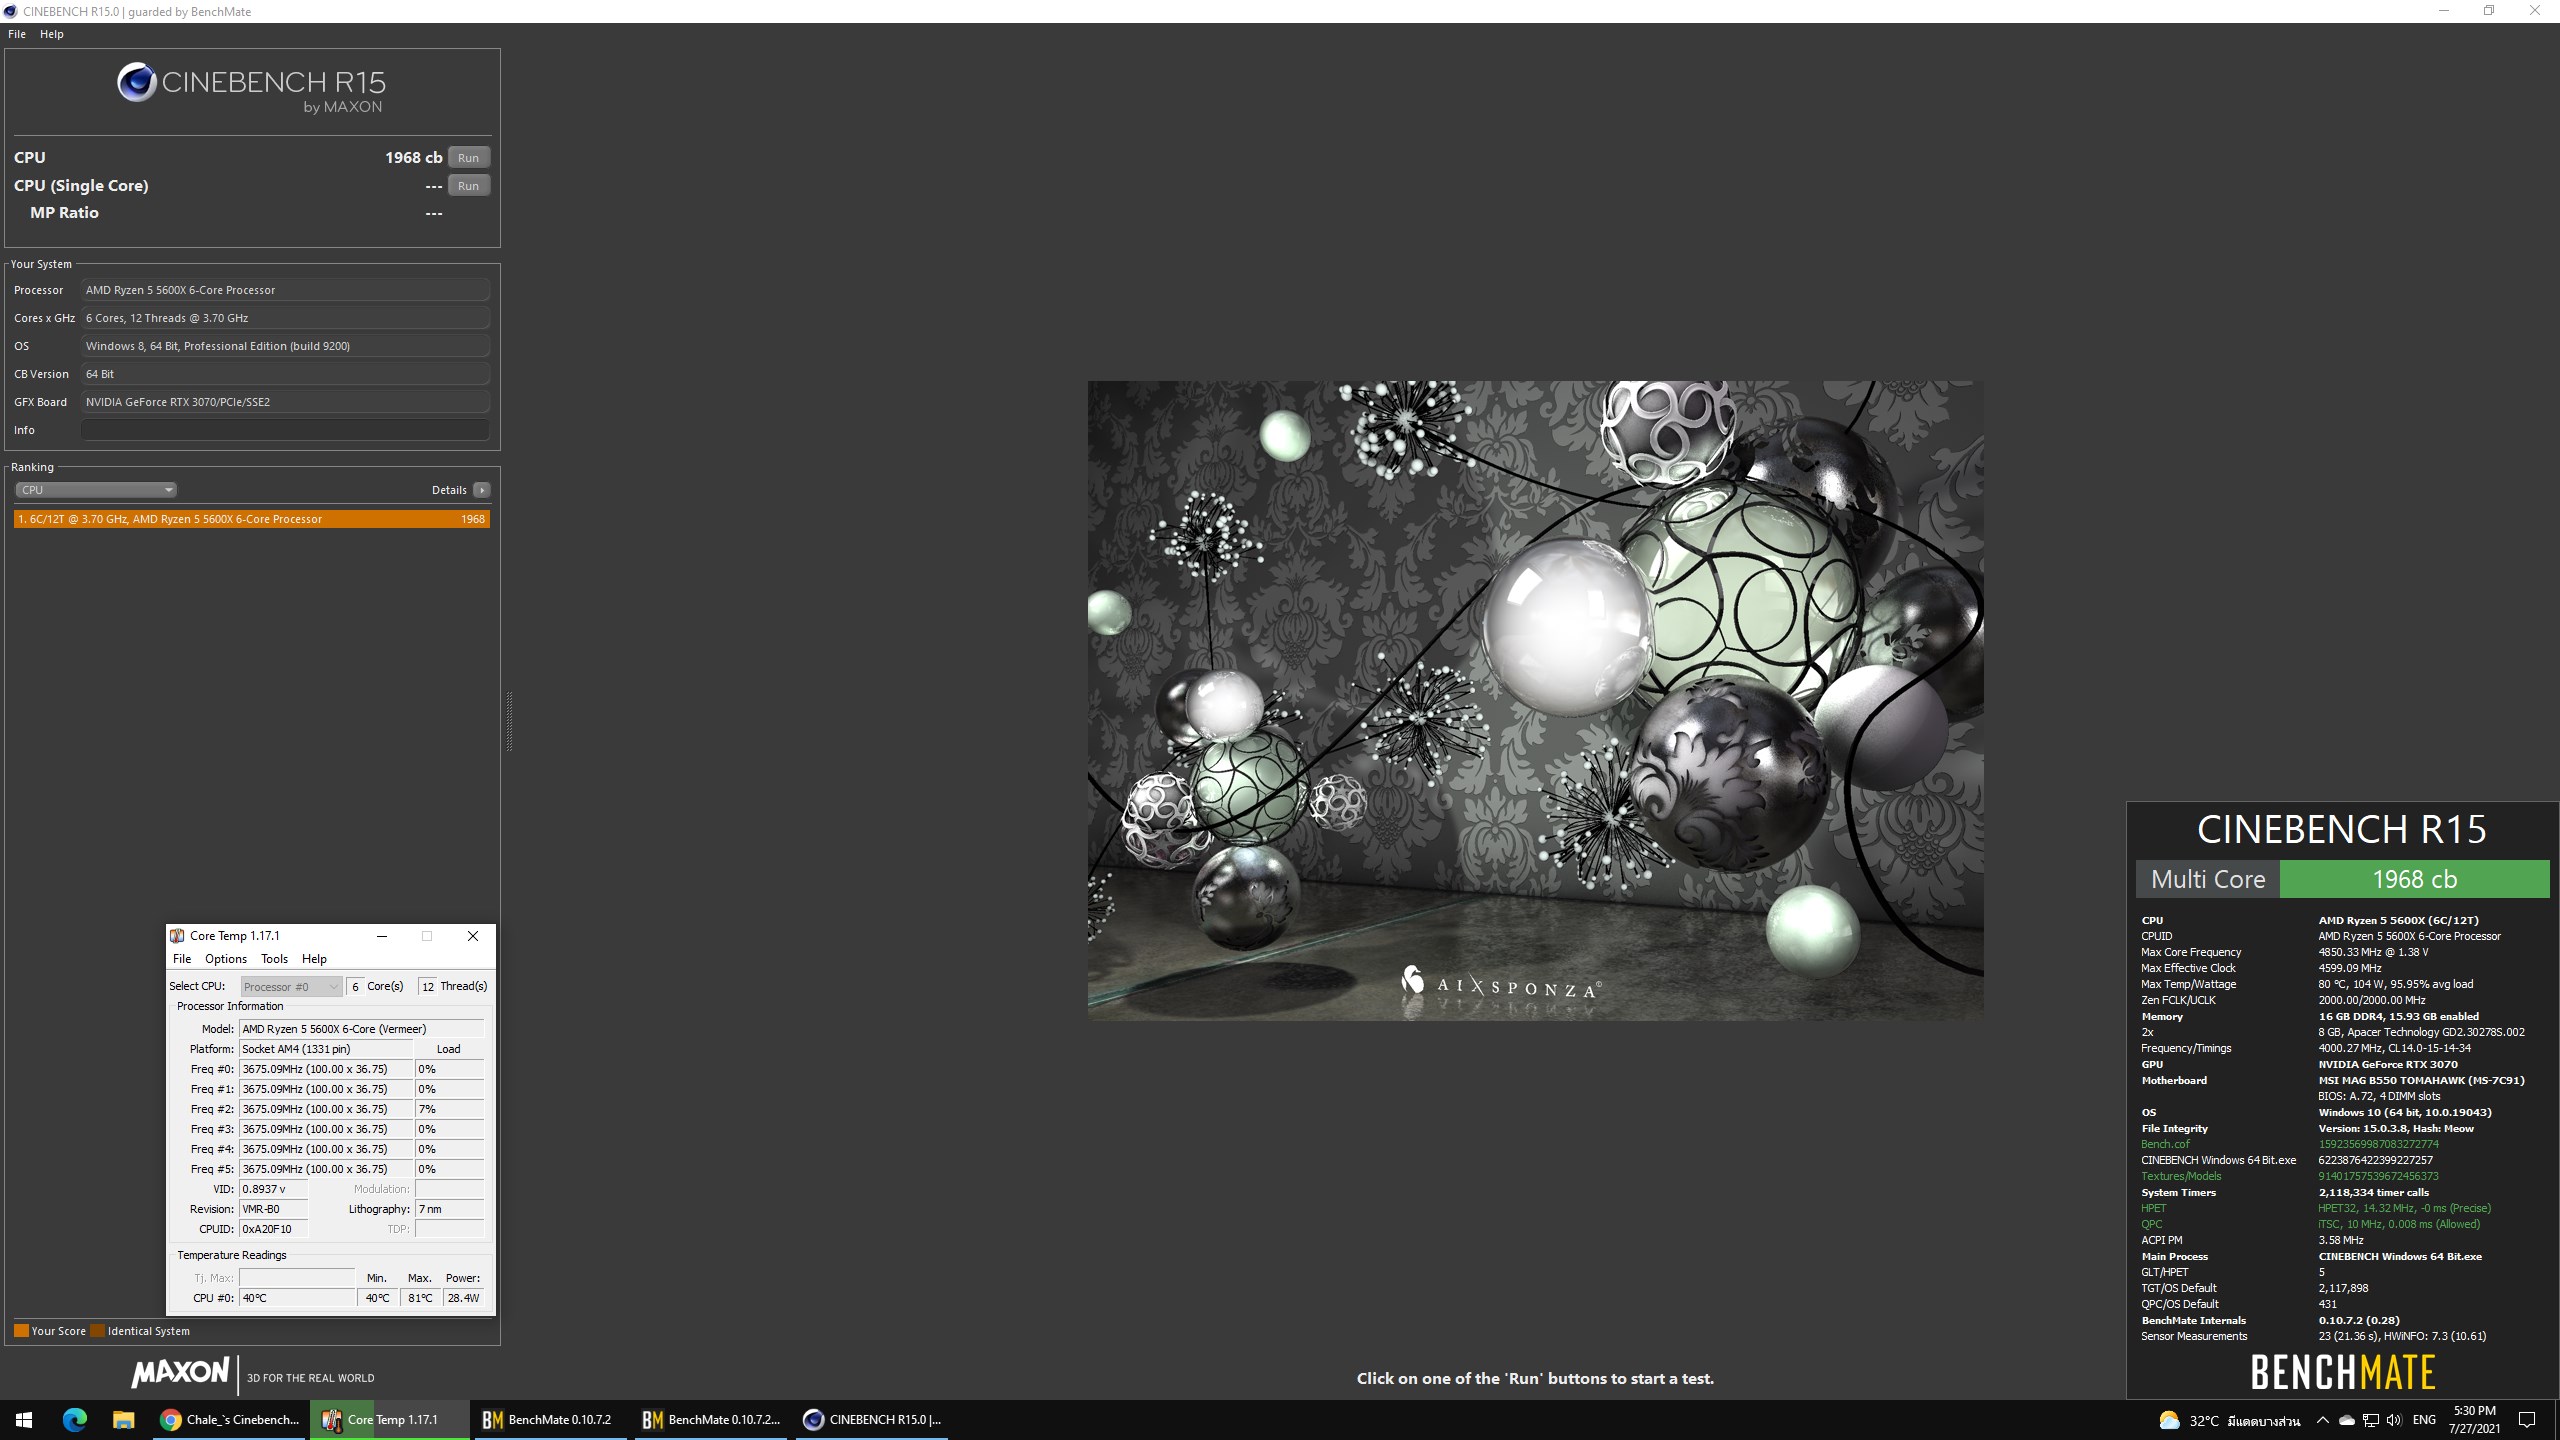2560x1440 pixels.
Task: Launch Microsoft Edge from taskbar
Action: tap(75, 1420)
